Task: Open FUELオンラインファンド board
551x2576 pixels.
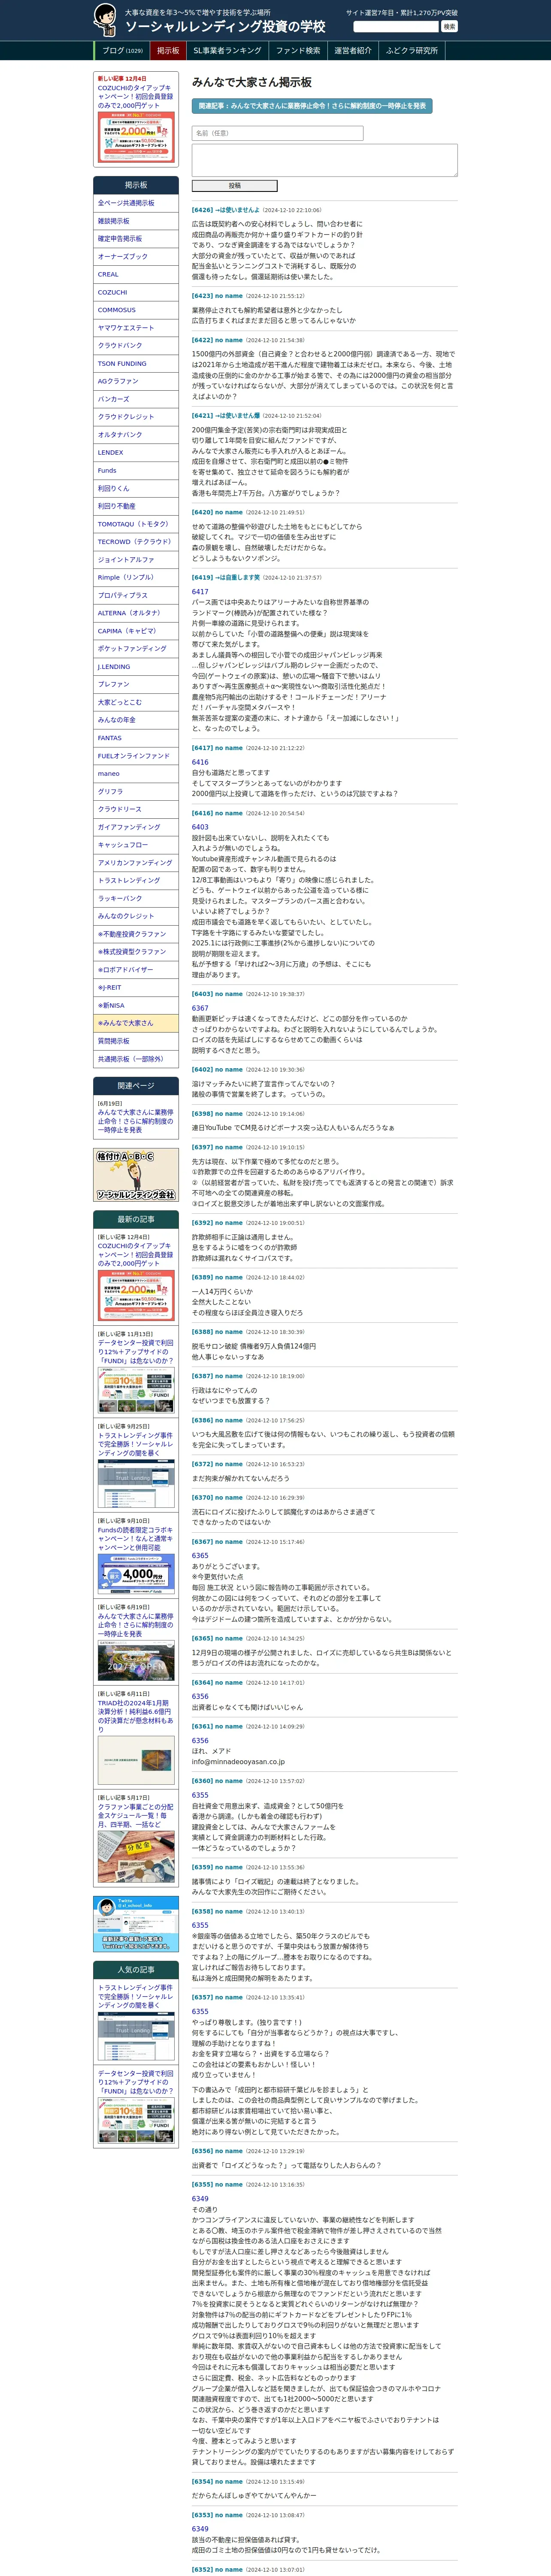Action: pyautogui.click(x=136, y=756)
